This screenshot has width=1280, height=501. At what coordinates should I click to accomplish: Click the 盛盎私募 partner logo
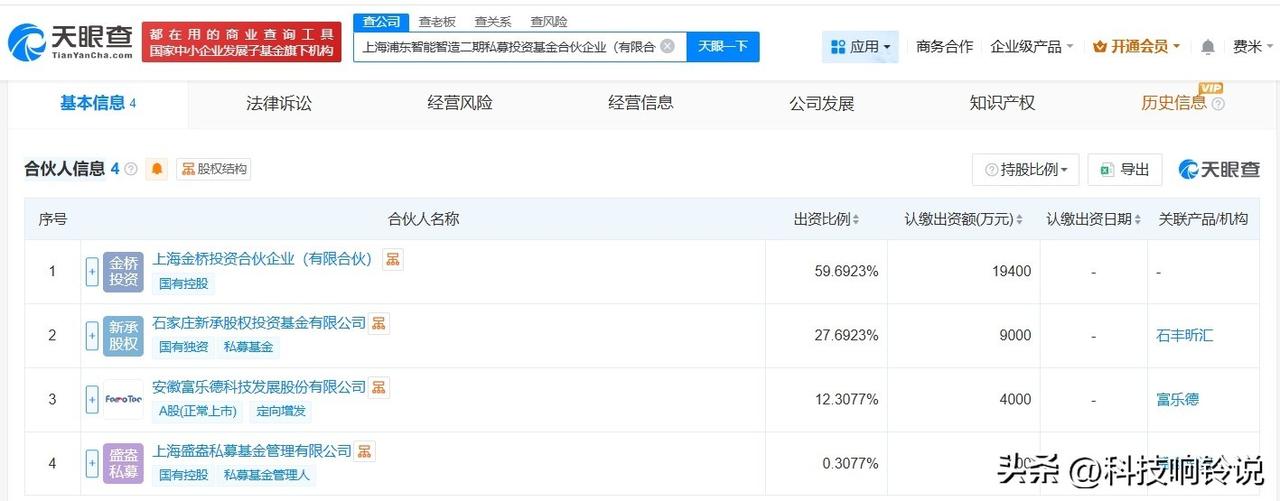coord(123,463)
